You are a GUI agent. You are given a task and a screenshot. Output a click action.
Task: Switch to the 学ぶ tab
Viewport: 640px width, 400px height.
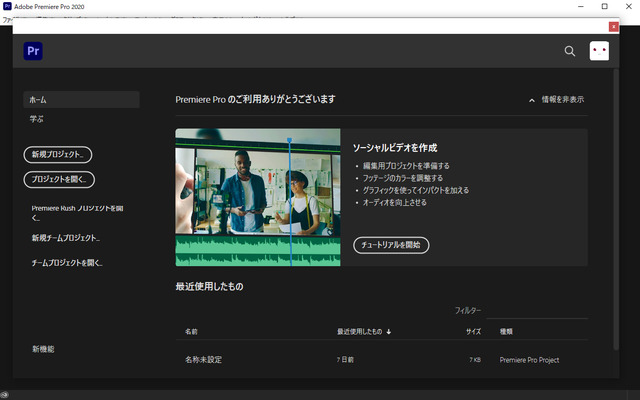(36, 119)
